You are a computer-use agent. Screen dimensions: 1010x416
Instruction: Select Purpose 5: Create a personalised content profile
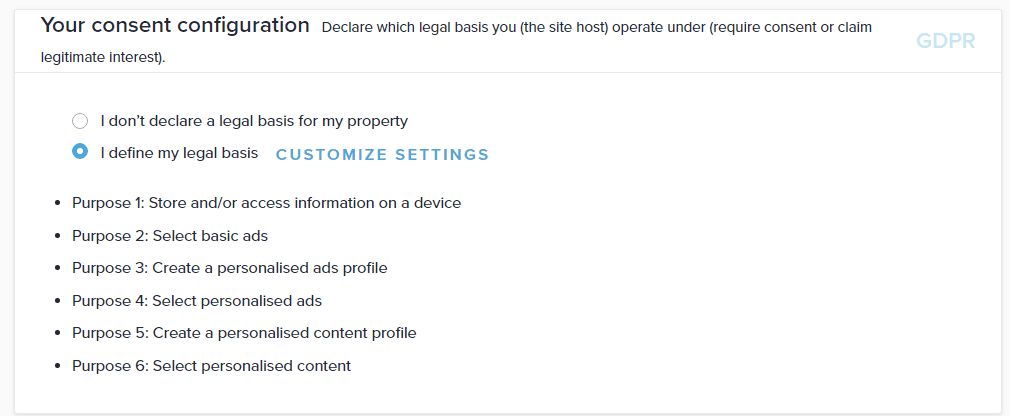pyautogui.click(x=244, y=333)
